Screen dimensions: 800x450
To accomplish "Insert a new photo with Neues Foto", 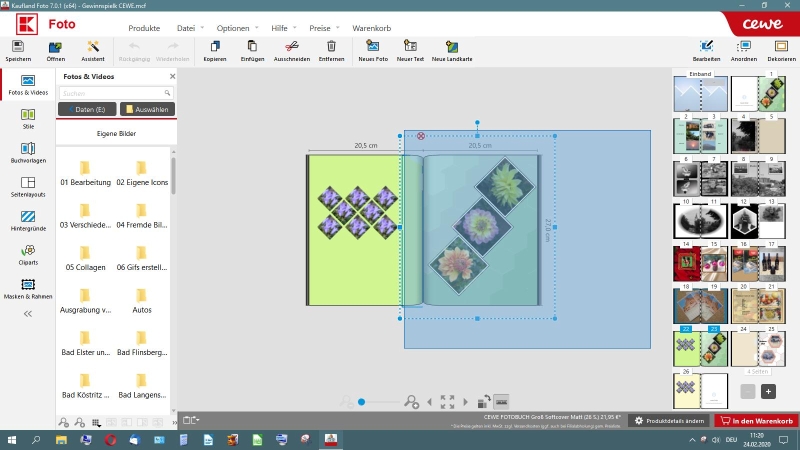I will pyautogui.click(x=373, y=46).
